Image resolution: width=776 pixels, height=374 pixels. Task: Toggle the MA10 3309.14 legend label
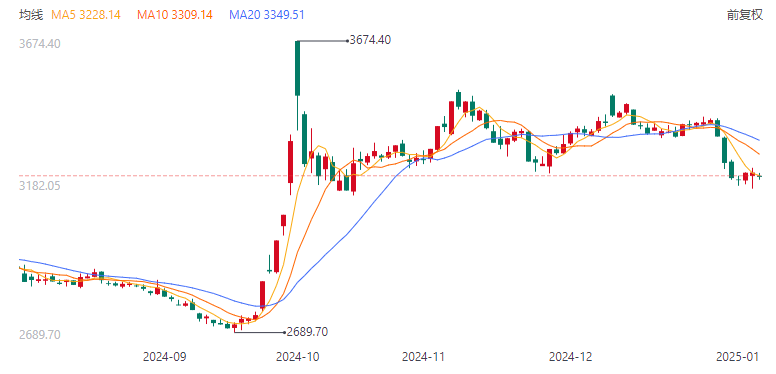175,15
